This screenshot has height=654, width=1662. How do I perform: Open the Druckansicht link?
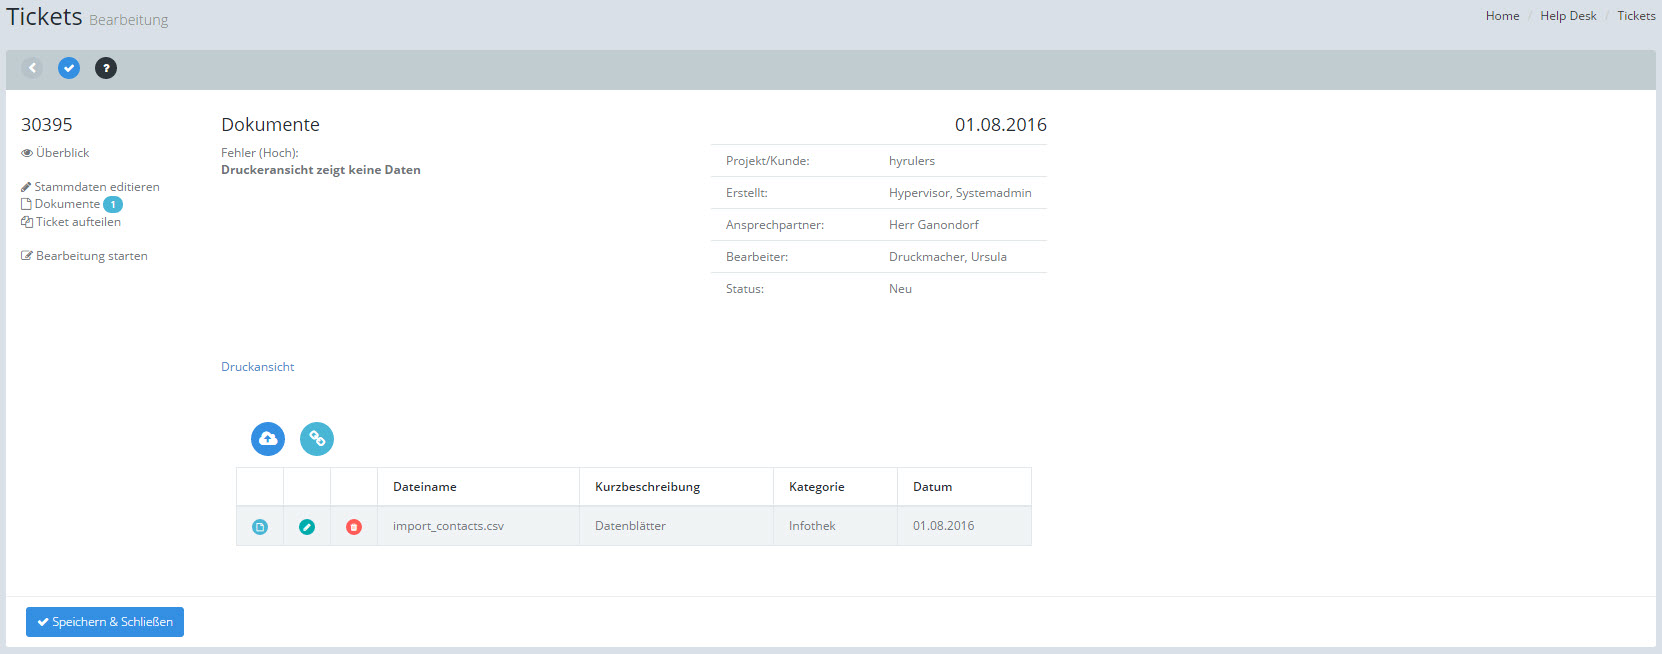click(x=258, y=367)
